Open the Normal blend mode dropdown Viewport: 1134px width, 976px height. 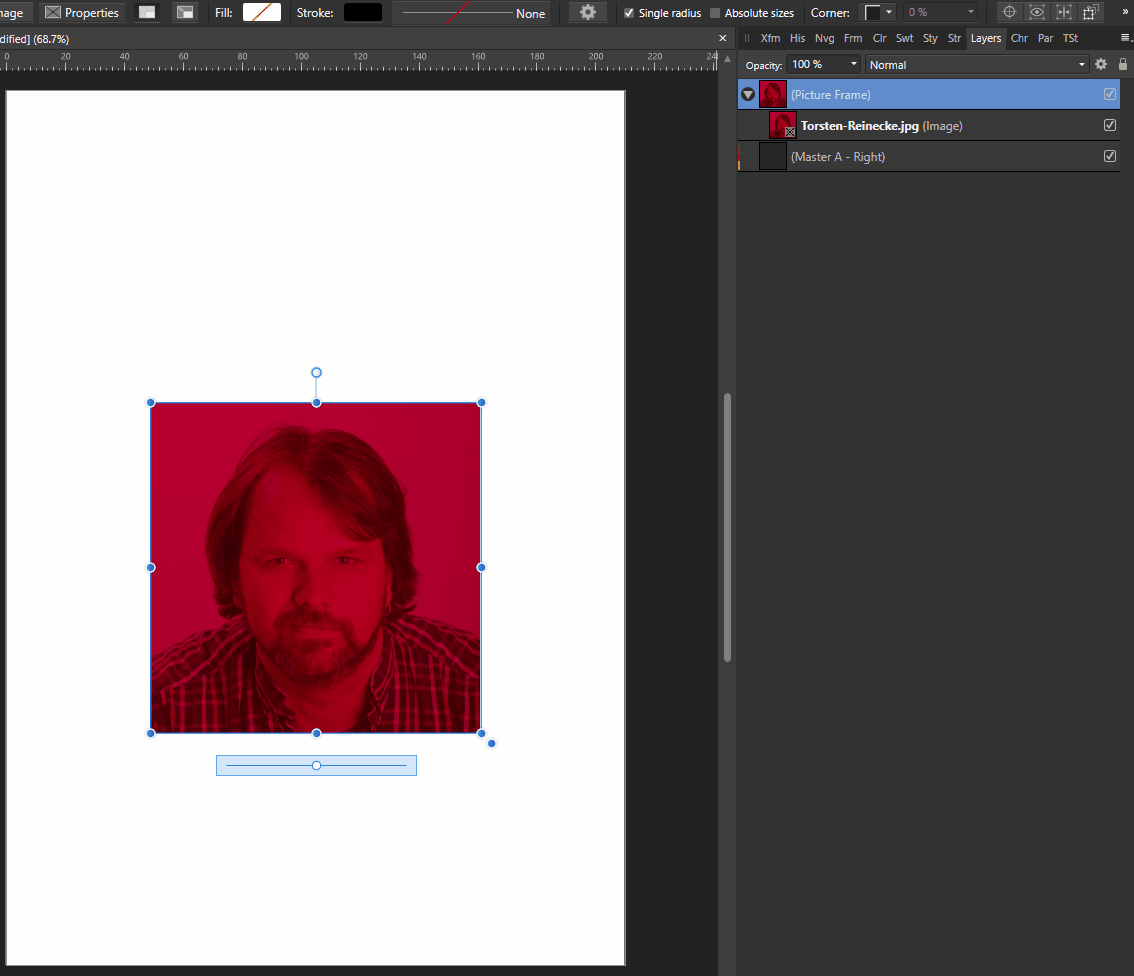(977, 64)
